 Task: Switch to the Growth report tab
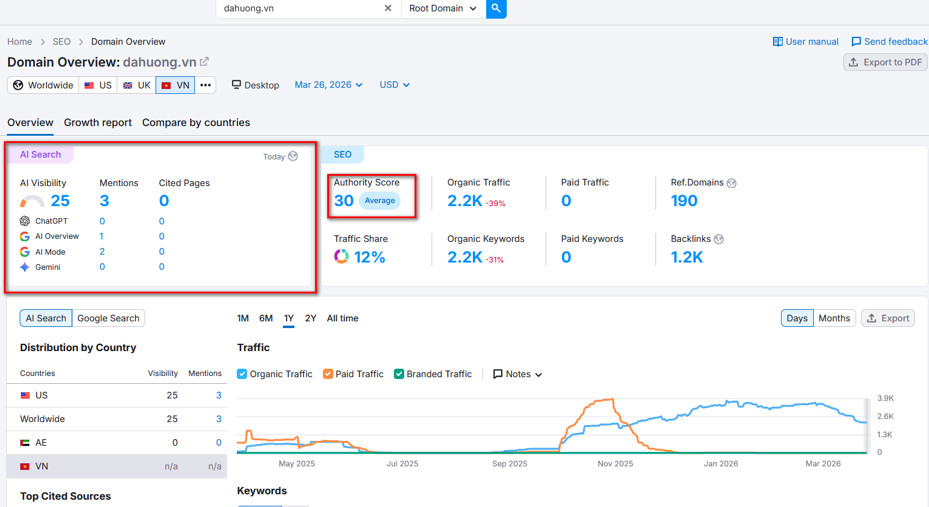pos(98,123)
